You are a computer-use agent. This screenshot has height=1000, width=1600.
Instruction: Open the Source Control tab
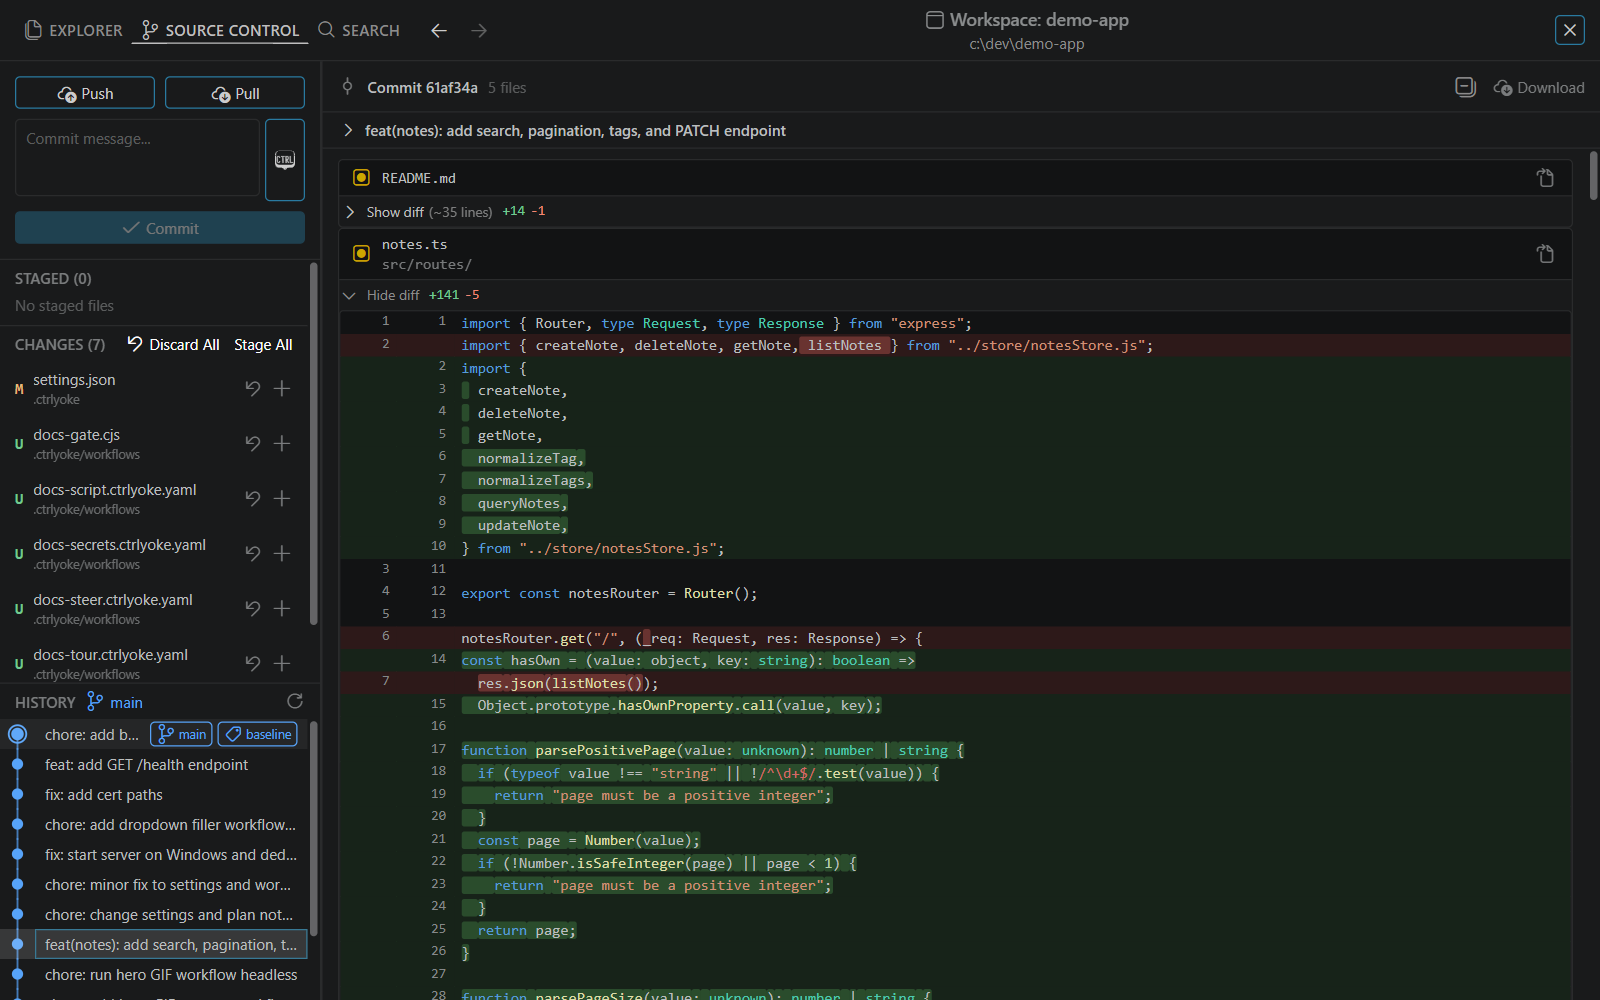220,30
